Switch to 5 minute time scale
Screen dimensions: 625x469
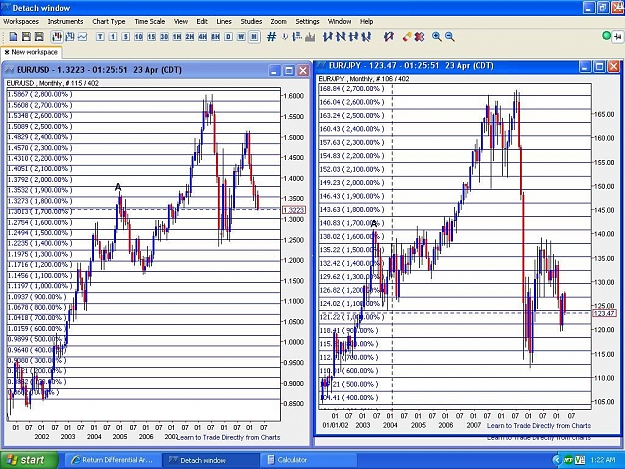pos(126,37)
